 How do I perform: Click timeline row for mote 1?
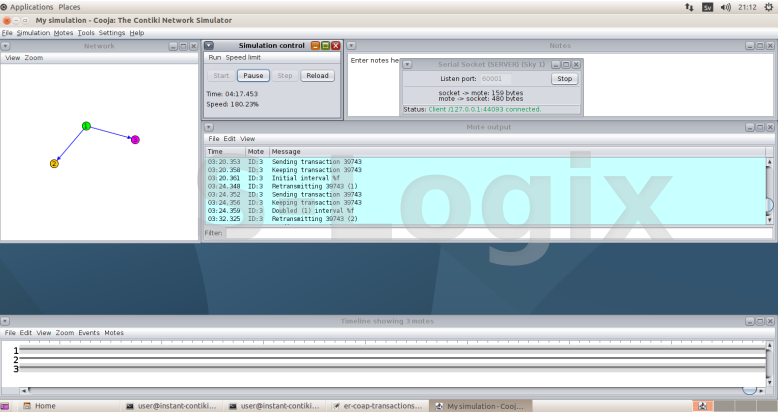point(390,350)
